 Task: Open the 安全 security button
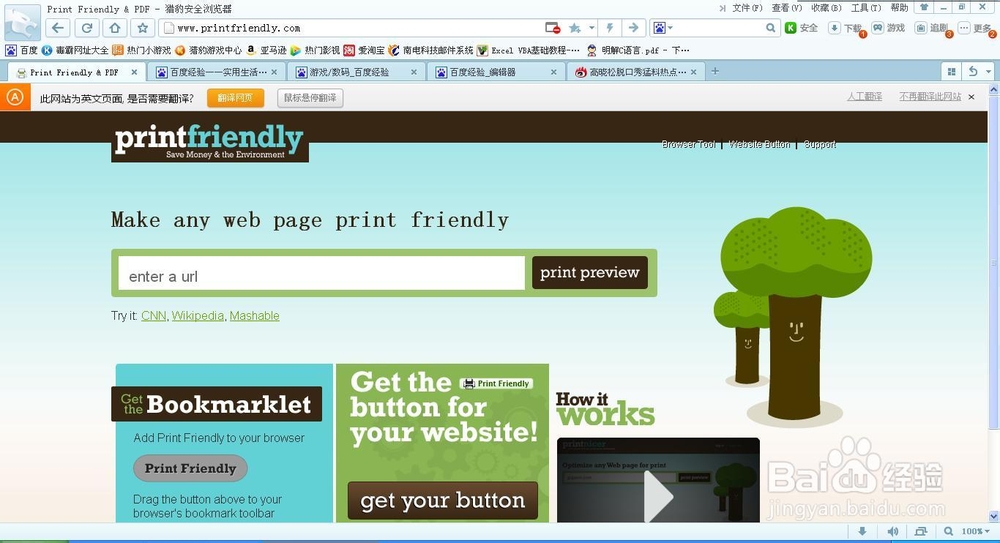[x=802, y=28]
